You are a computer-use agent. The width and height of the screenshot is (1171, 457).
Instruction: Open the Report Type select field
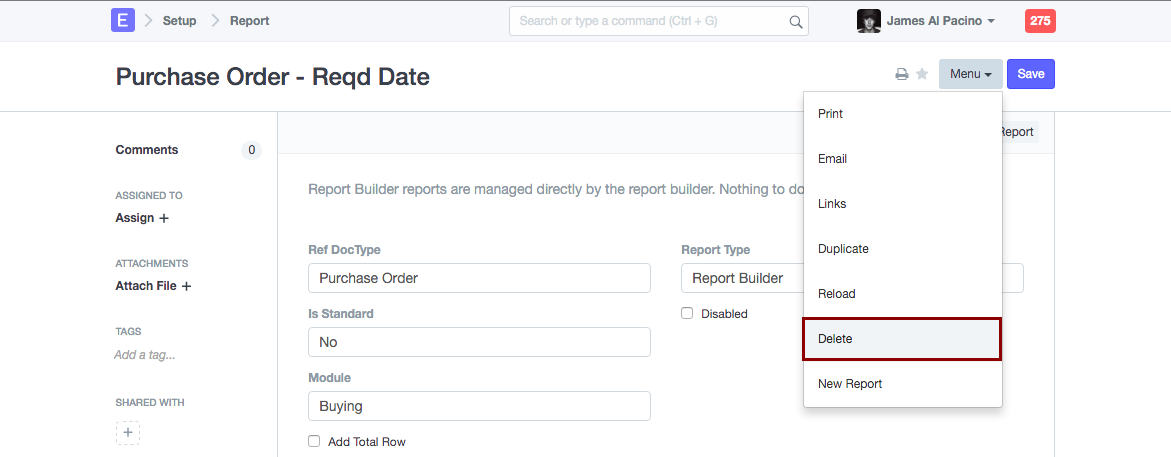[x=742, y=278]
